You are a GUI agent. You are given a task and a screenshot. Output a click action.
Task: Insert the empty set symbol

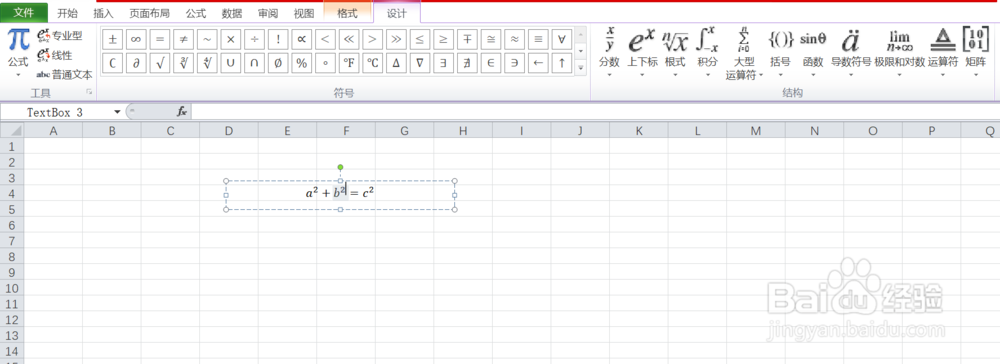click(x=278, y=63)
